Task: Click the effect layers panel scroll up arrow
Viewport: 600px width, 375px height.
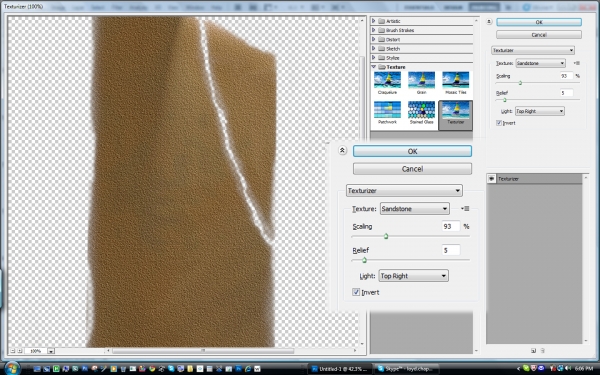Action: tap(585, 178)
